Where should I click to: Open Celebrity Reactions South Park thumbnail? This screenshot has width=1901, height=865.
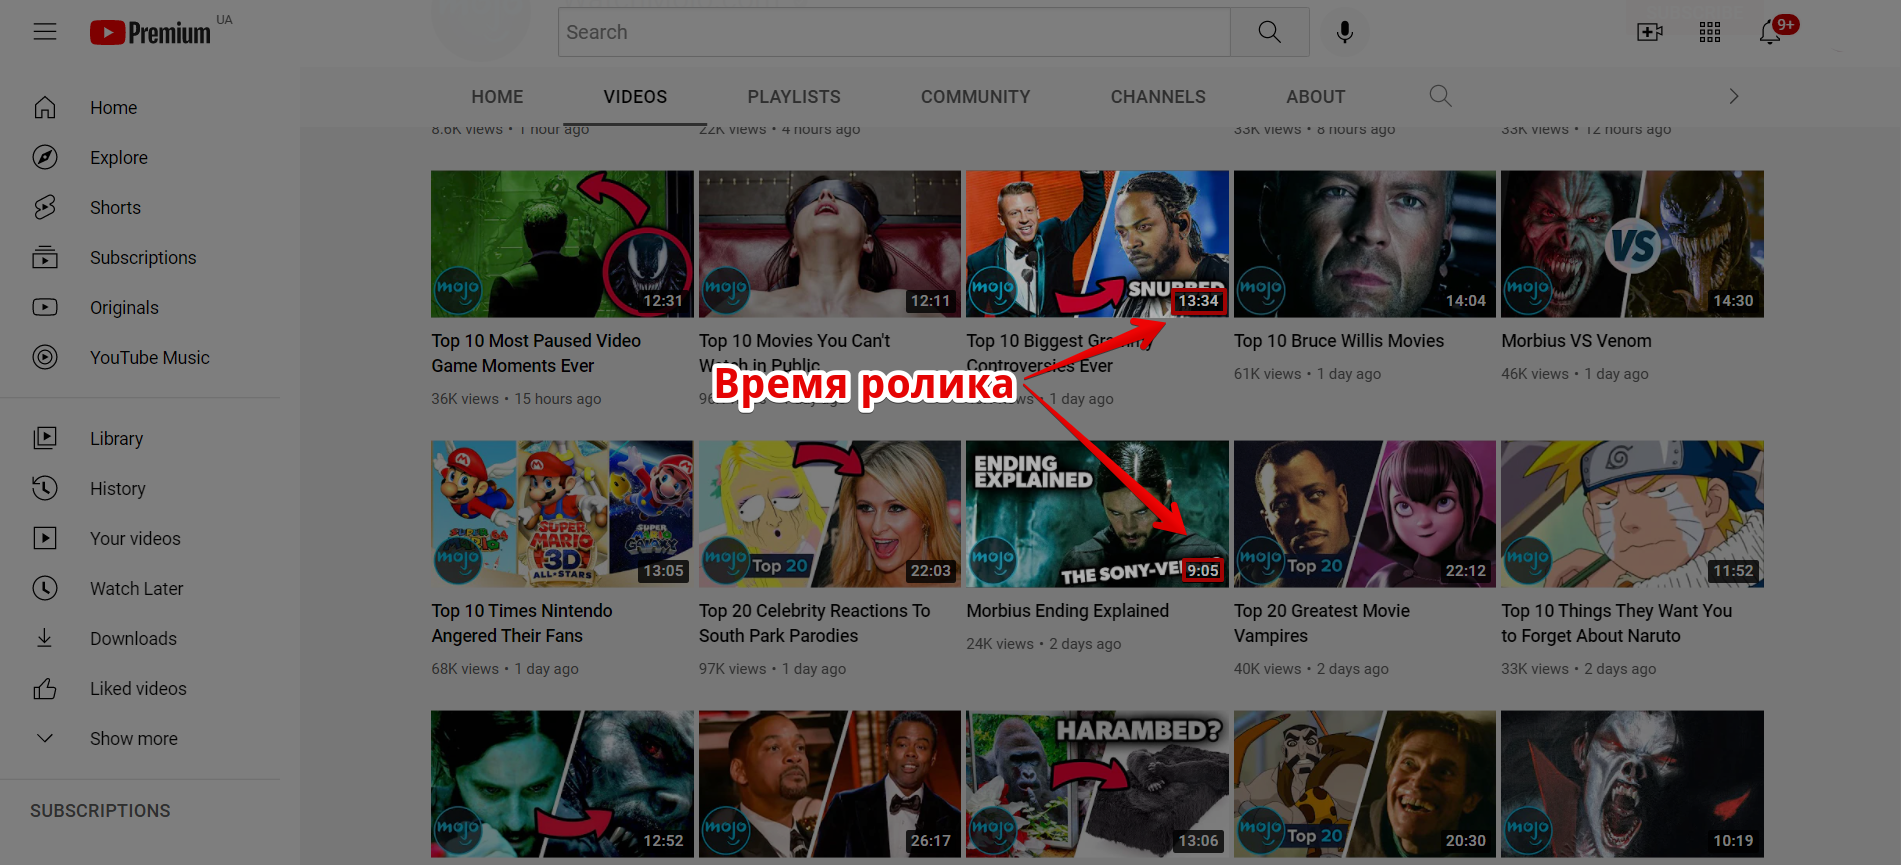click(830, 514)
